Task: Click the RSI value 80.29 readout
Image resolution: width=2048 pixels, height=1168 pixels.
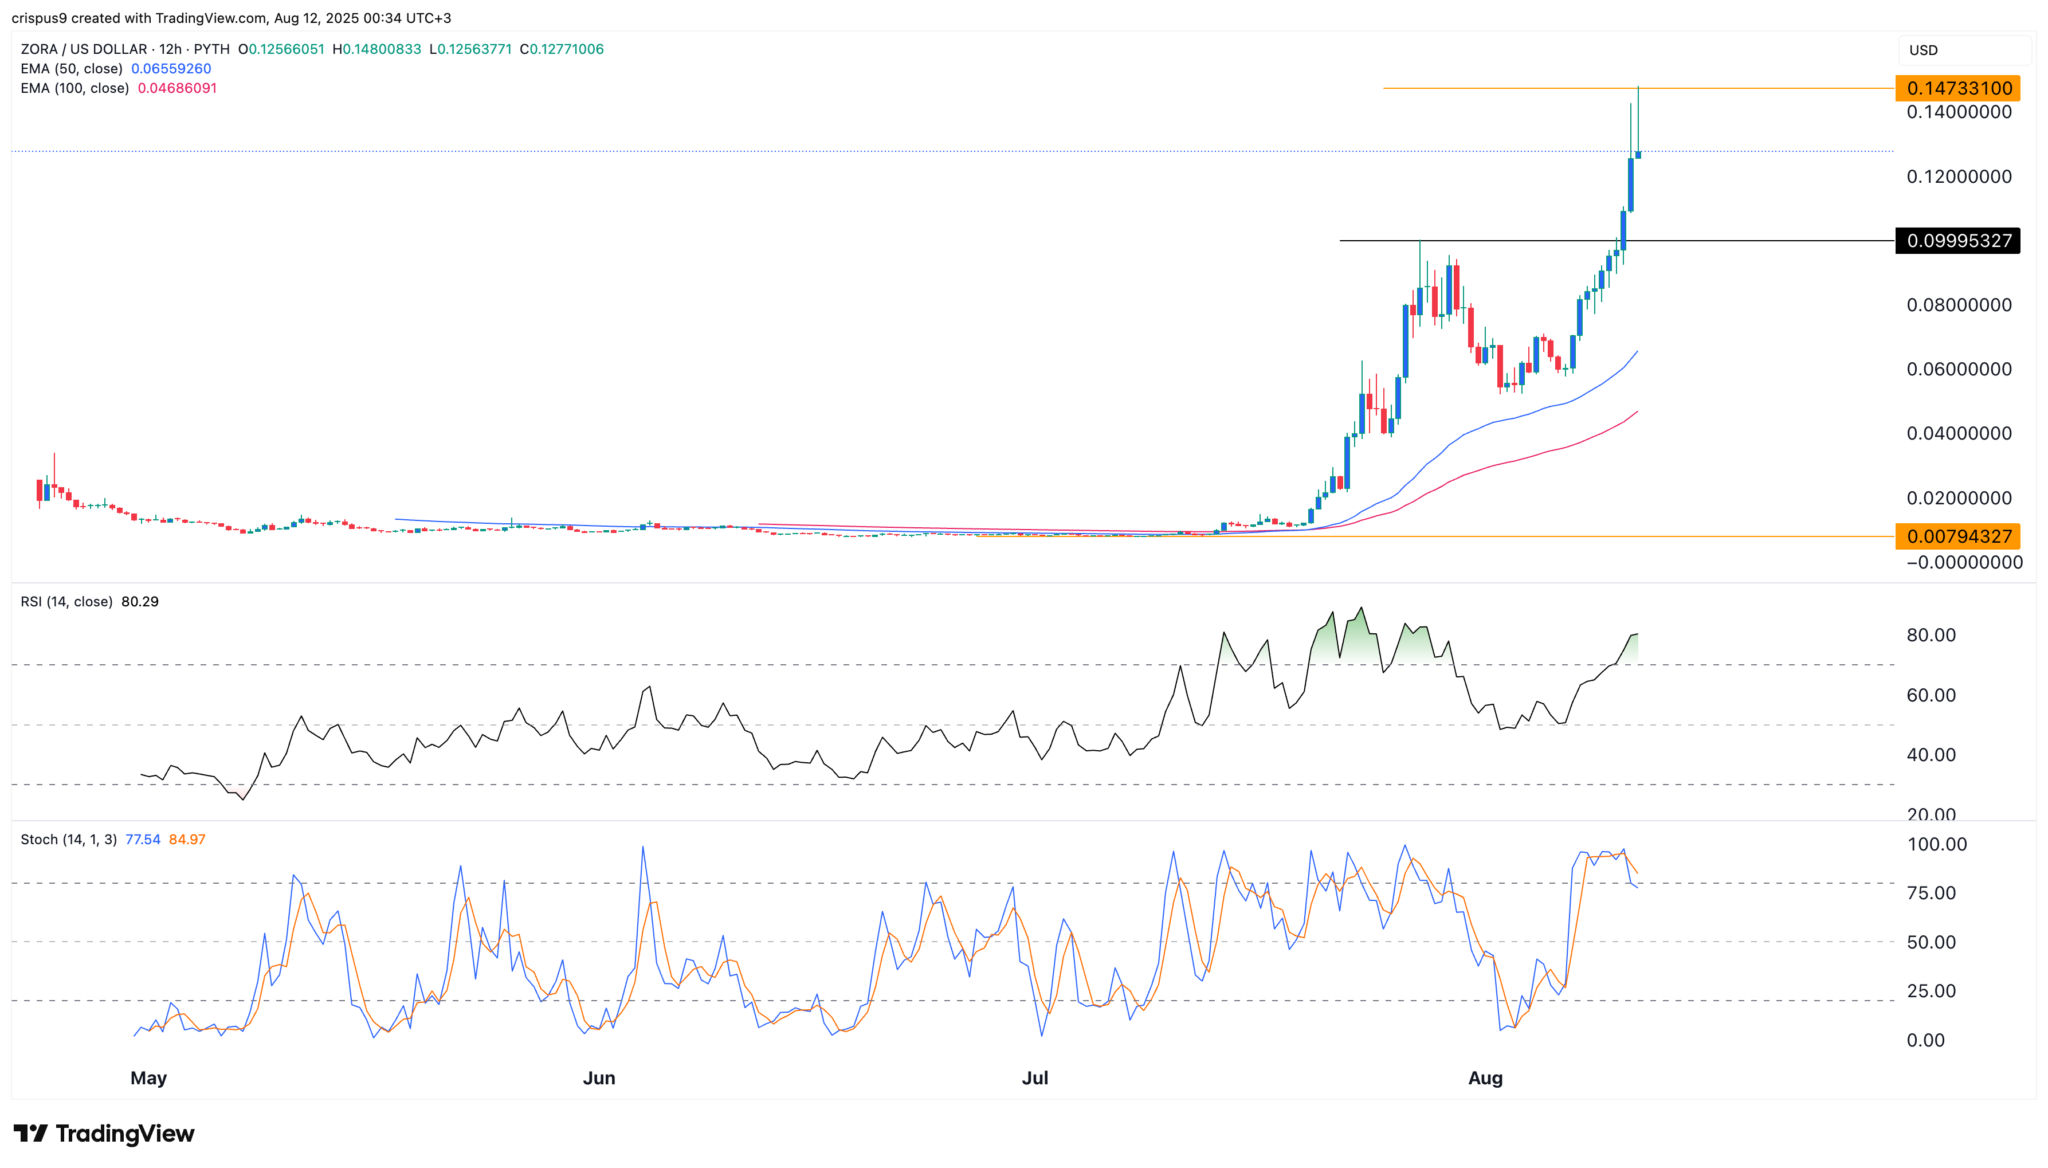Action: 140,602
